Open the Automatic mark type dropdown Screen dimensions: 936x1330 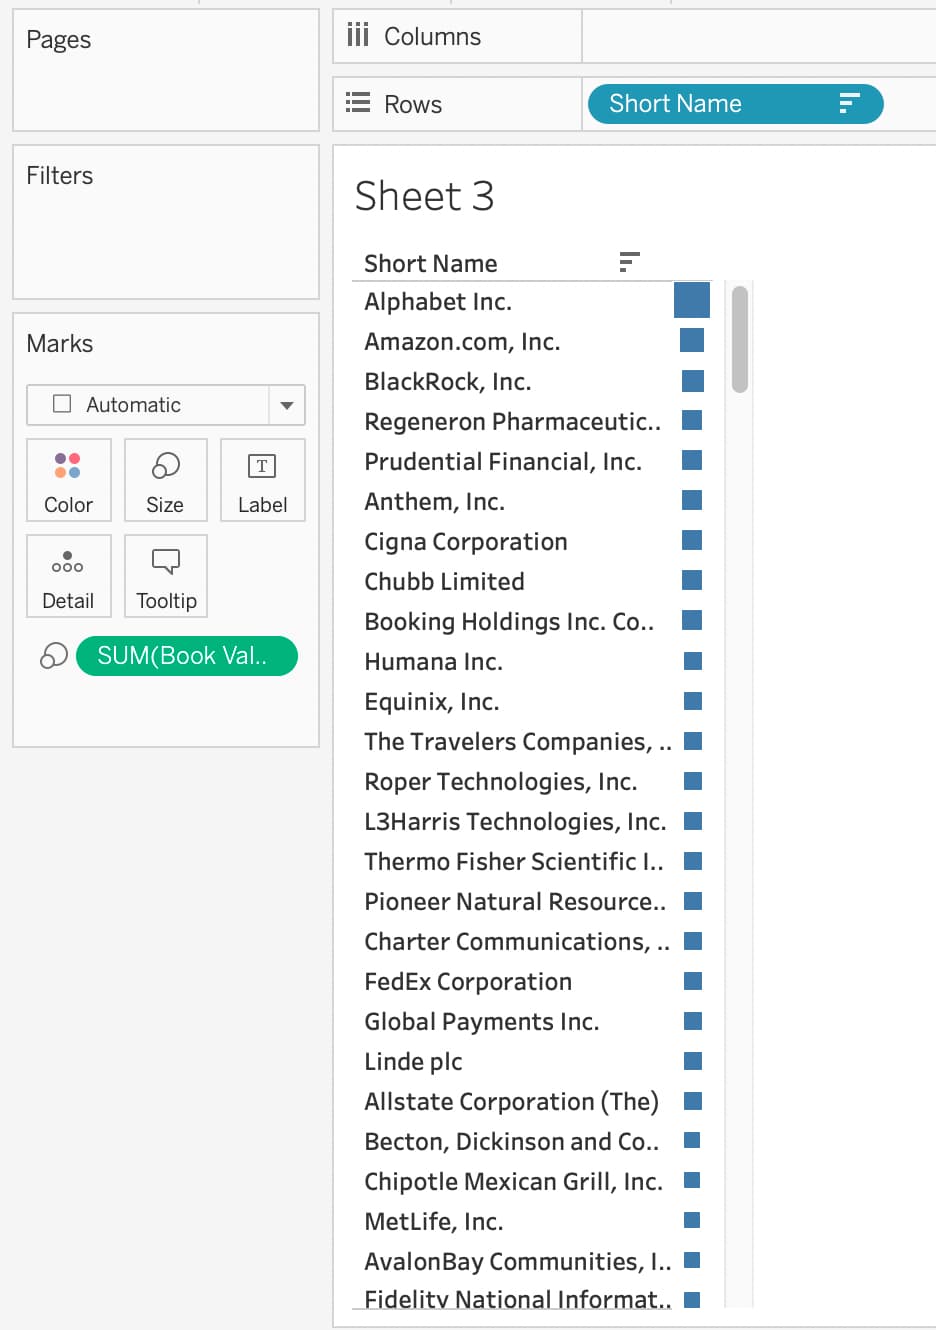point(286,405)
